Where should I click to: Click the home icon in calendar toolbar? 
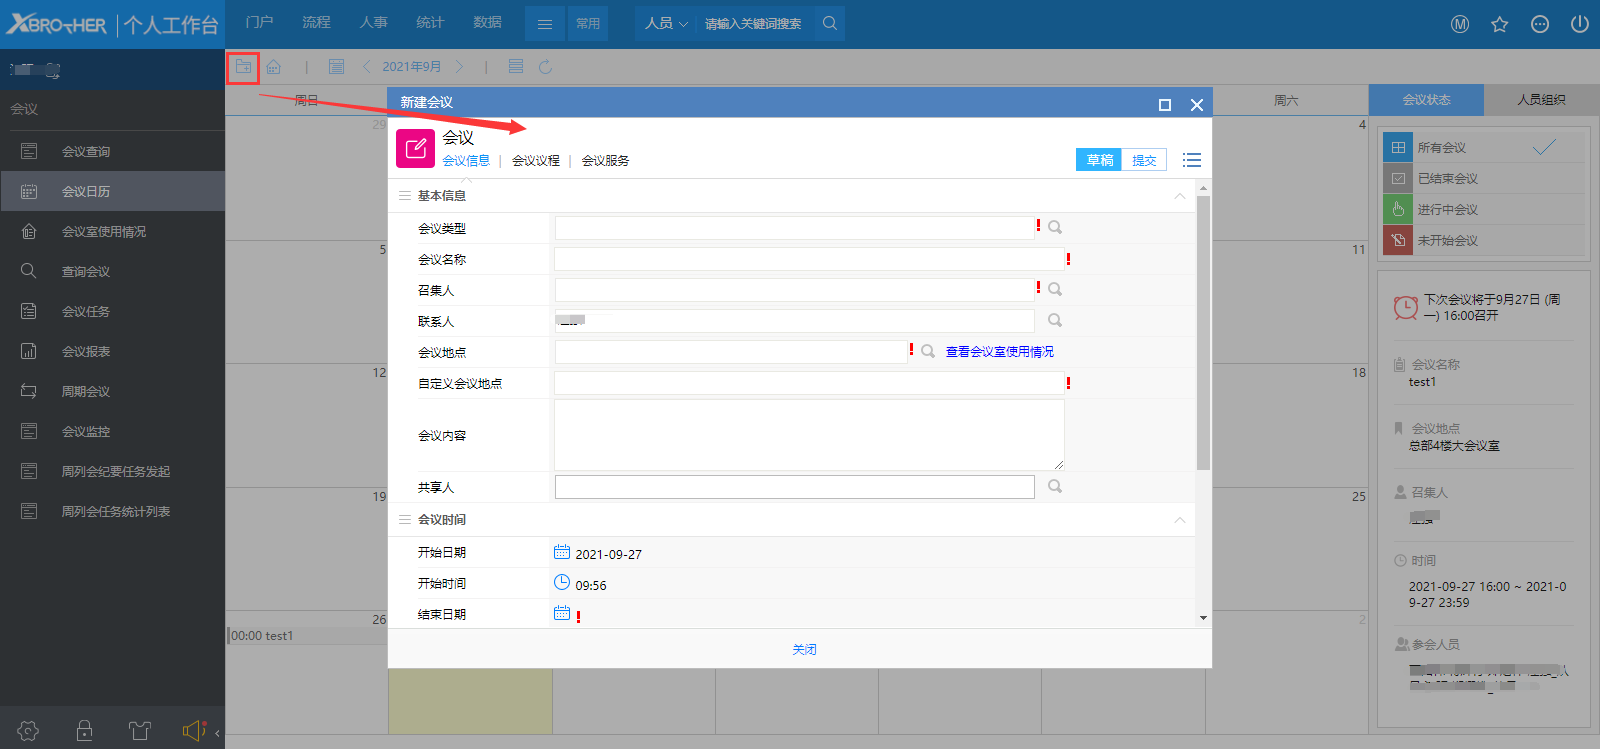(x=273, y=67)
